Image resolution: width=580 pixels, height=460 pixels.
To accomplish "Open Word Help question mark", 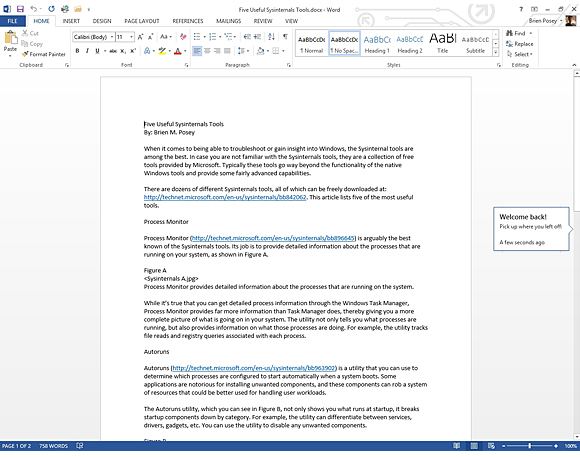I will [x=521, y=9].
